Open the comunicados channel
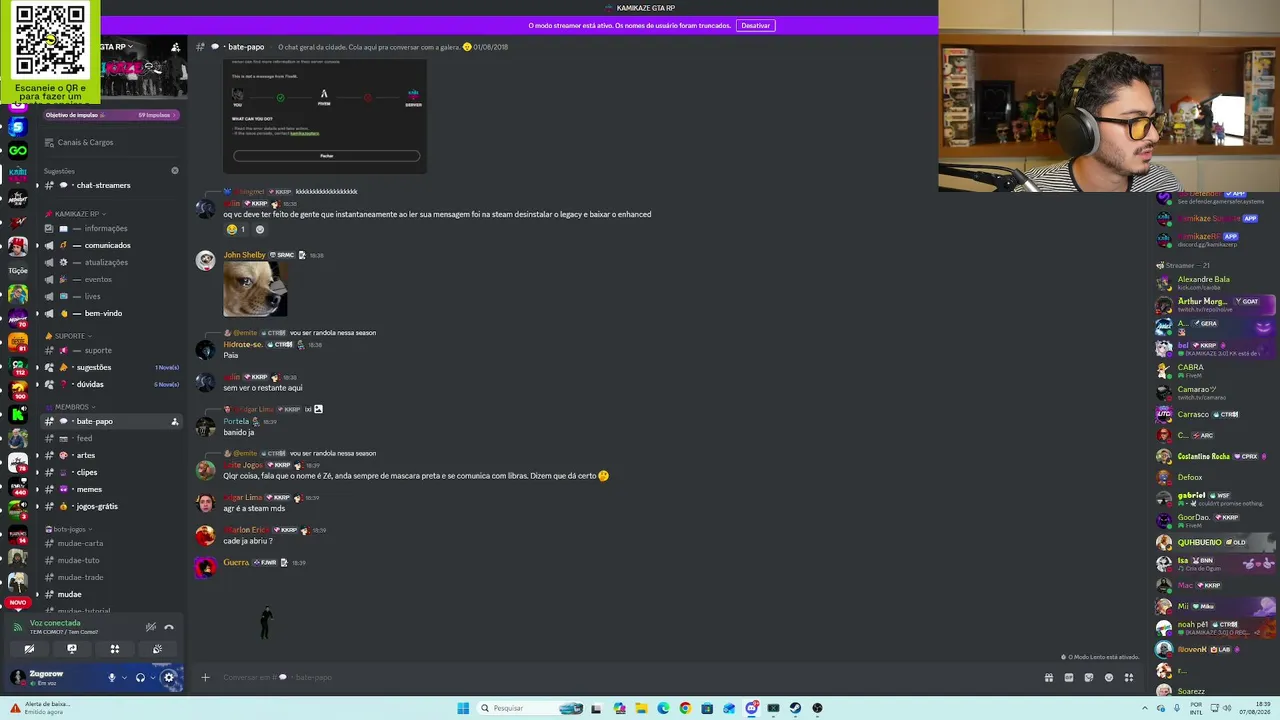This screenshot has width=1280, height=720. 110,245
